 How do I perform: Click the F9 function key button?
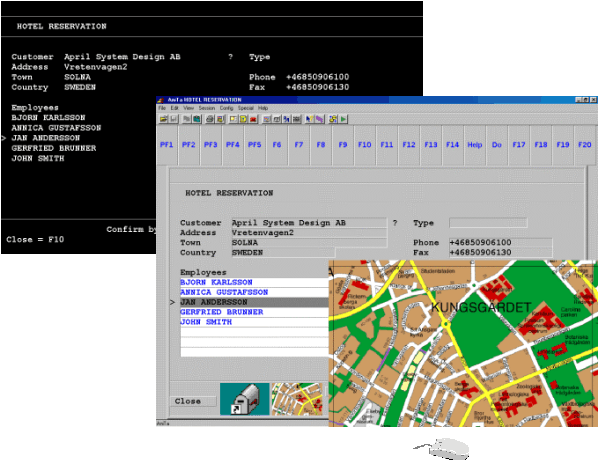343,145
